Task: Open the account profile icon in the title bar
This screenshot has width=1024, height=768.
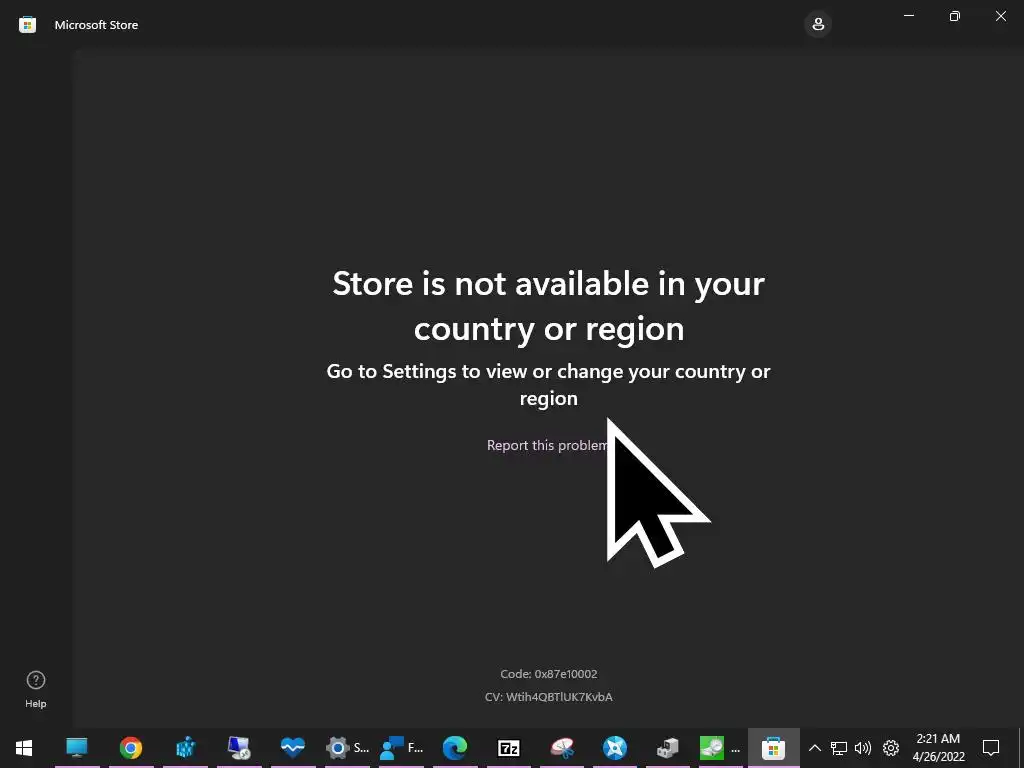Action: point(818,25)
